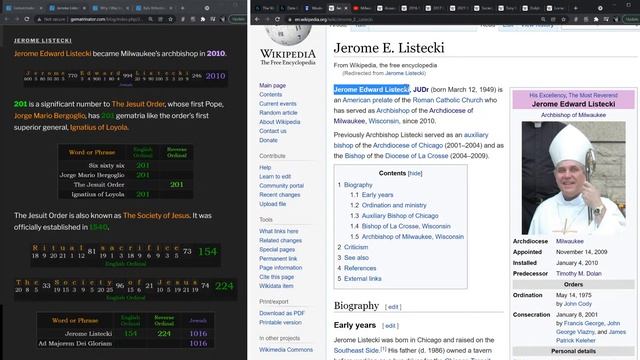Open the Wikimedia Commons link
640x360 pixels.
(286, 350)
